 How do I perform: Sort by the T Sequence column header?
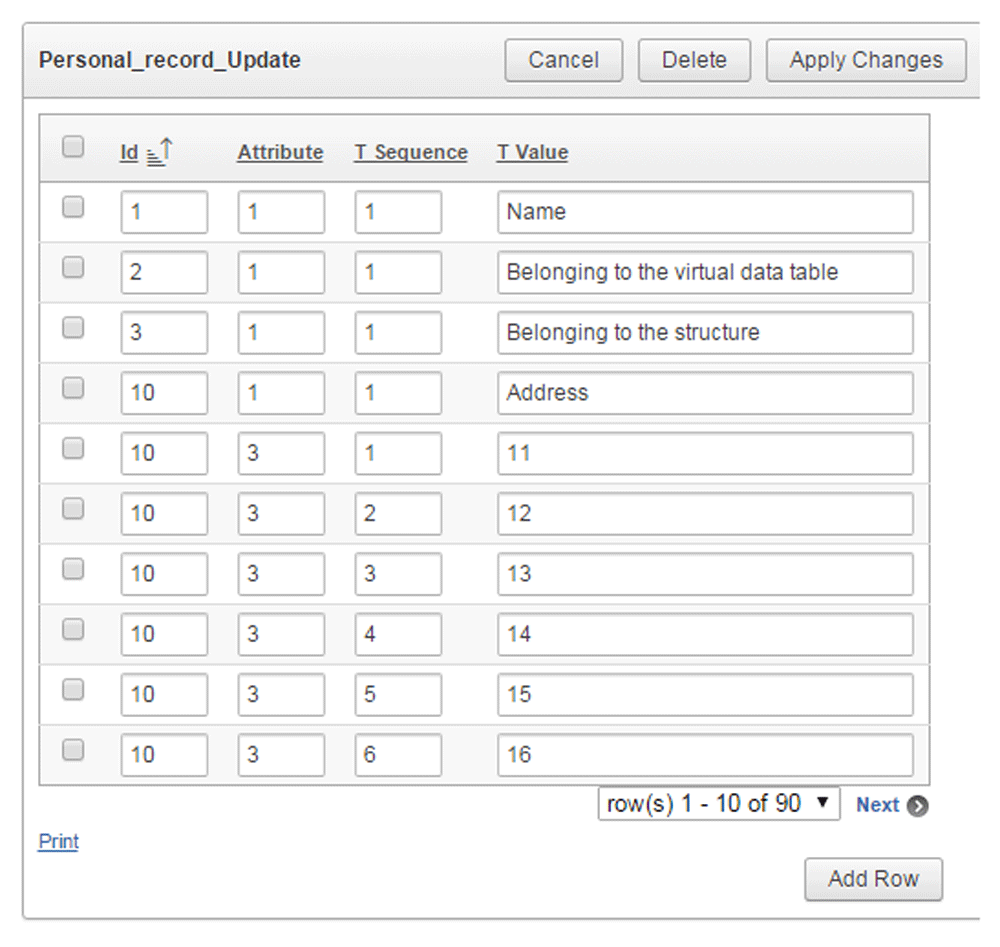tap(411, 152)
